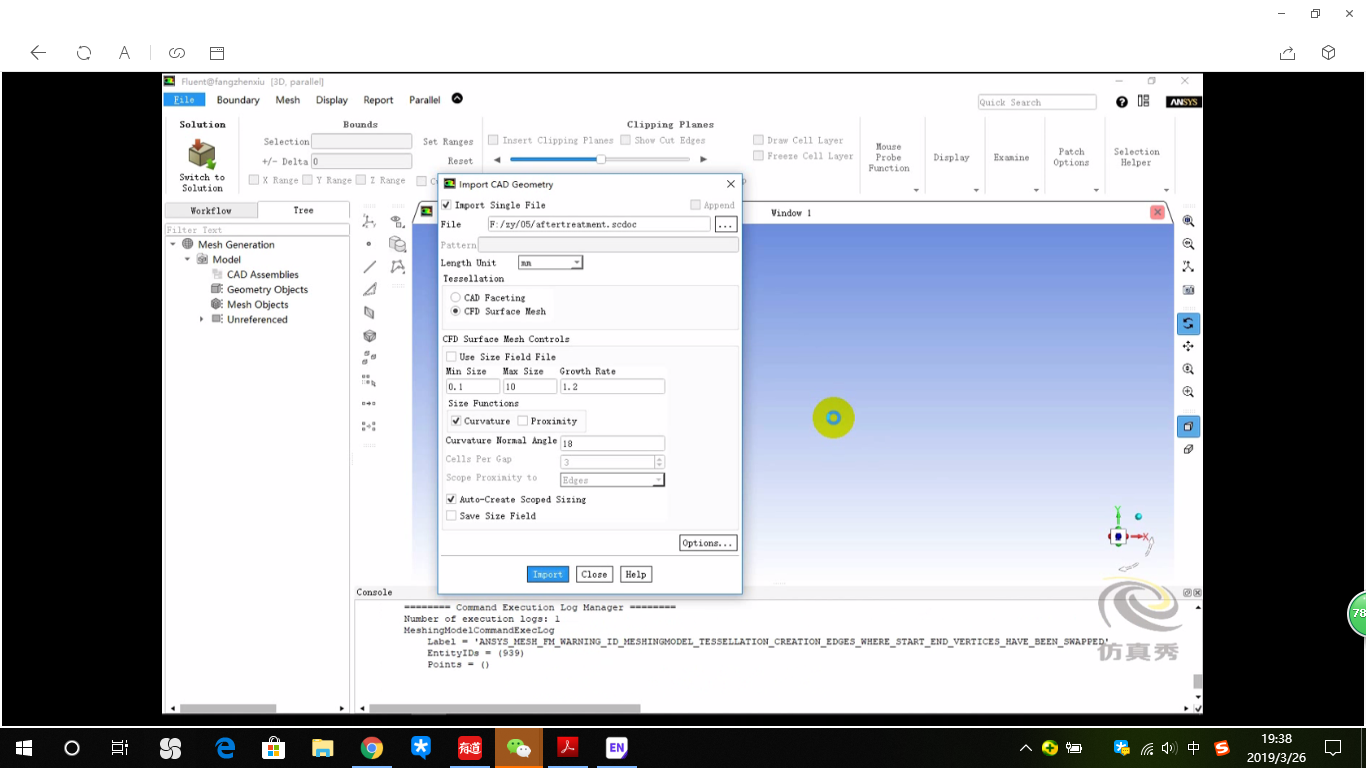Image resolution: width=1366 pixels, height=768 pixels.
Task: Select the triangle face selection filter icon
Action: [x=369, y=290]
